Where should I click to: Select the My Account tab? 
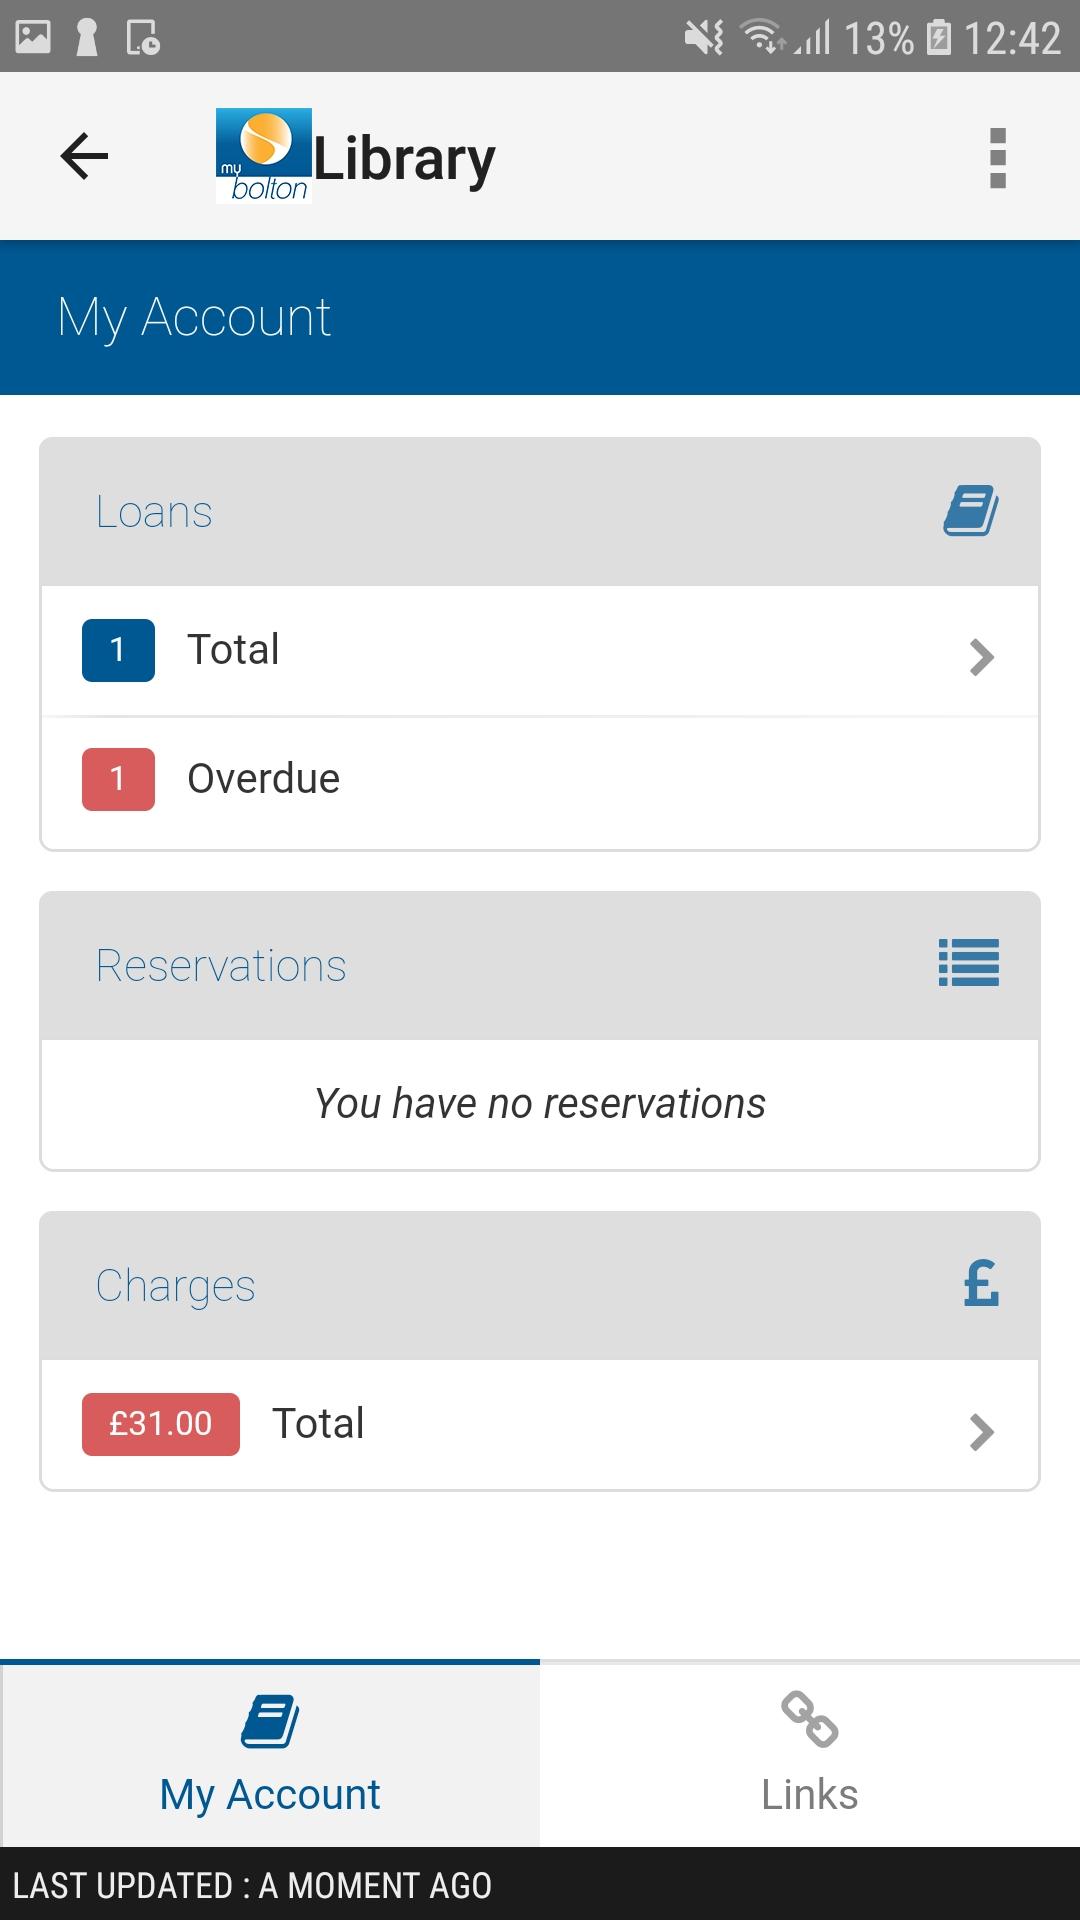(x=270, y=1755)
